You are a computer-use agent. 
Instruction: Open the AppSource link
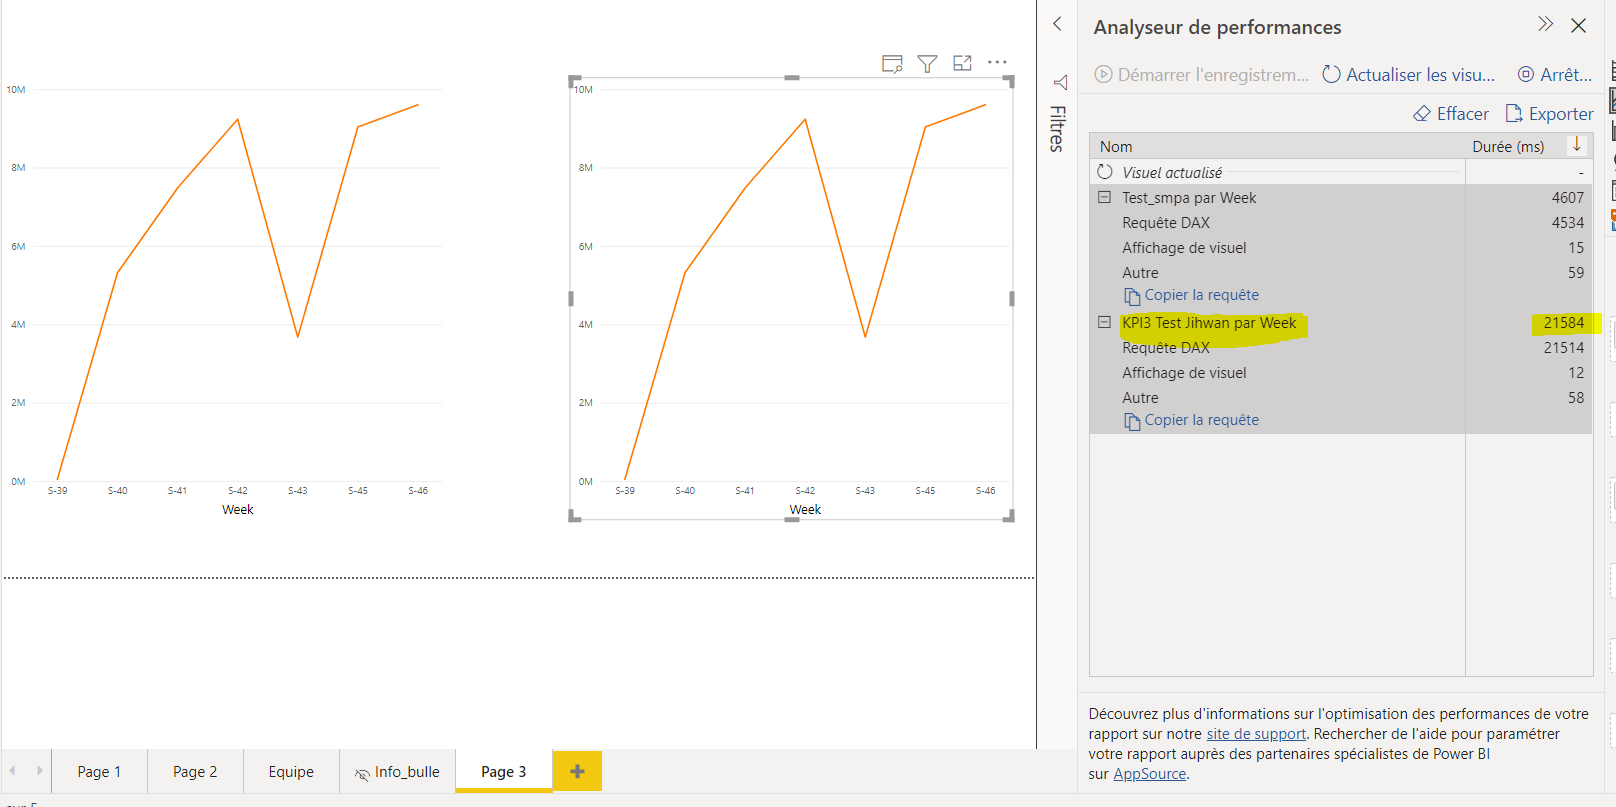(x=1150, y=774)
